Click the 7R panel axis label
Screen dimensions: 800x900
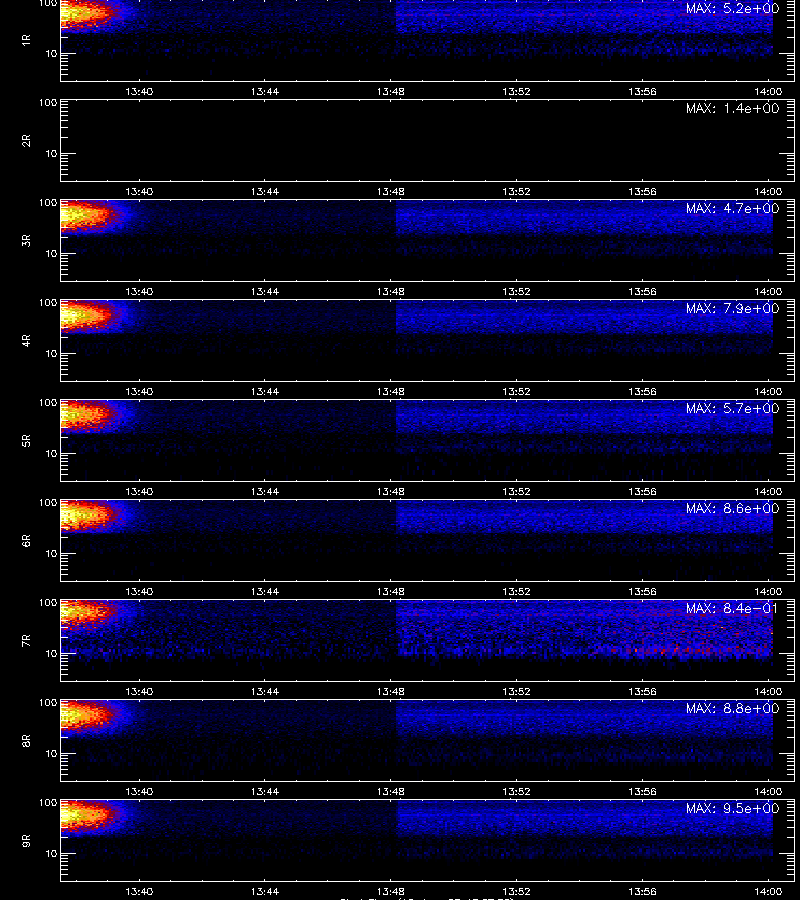pos(26,641)
